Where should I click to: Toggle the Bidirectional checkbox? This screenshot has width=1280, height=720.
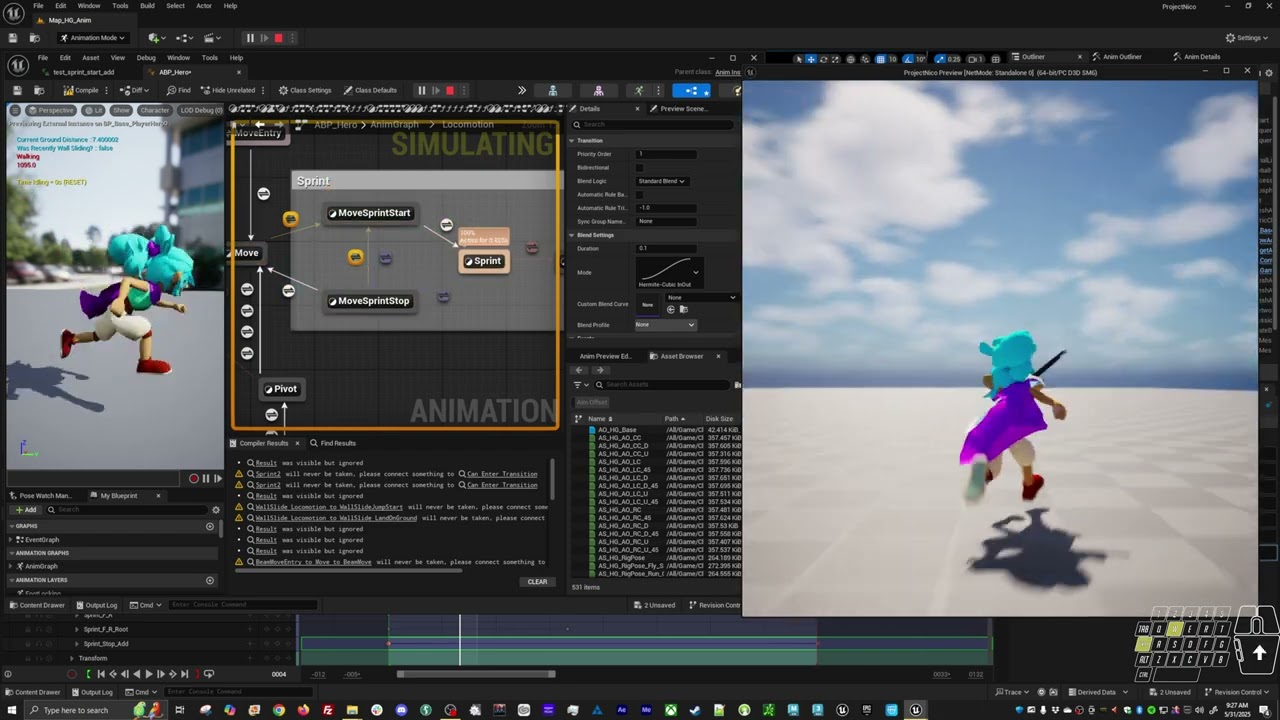[x=640, y=168]
